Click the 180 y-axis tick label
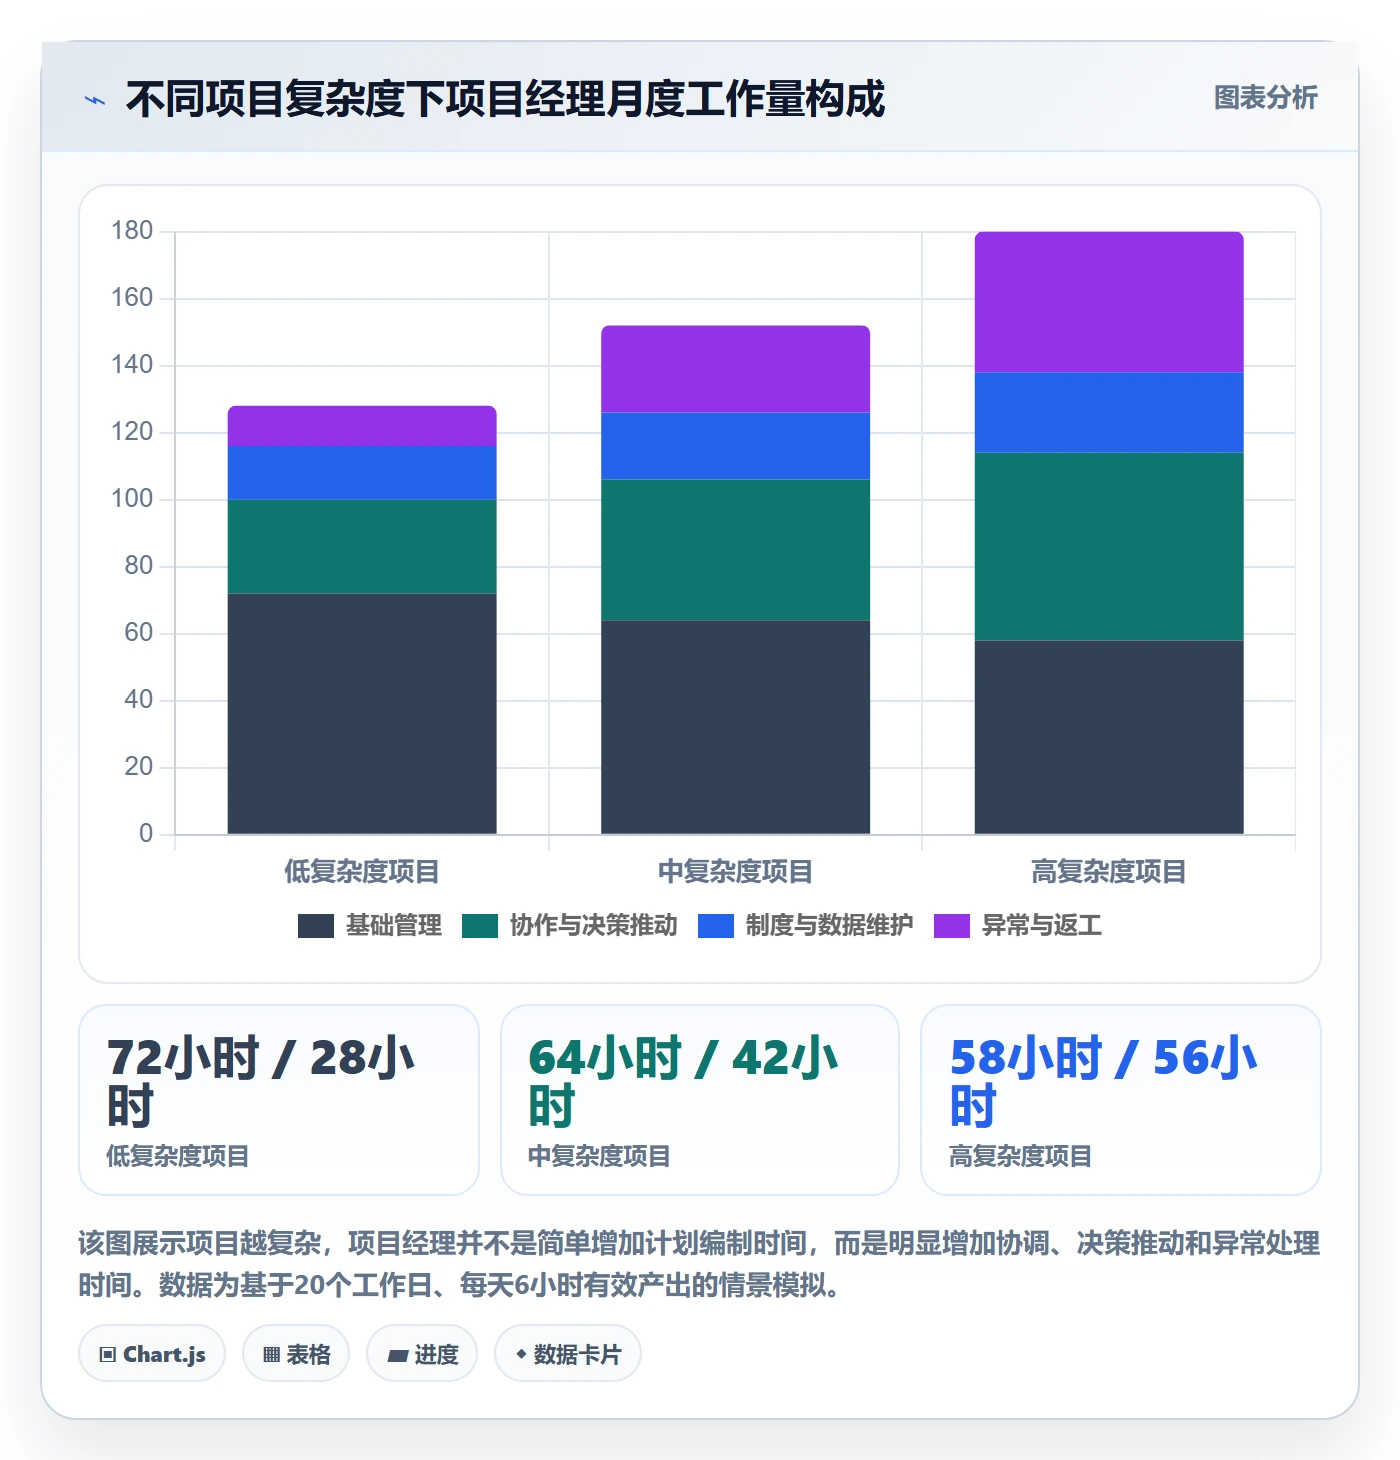Screen dimensions: 1400x1460 (132, 231)
